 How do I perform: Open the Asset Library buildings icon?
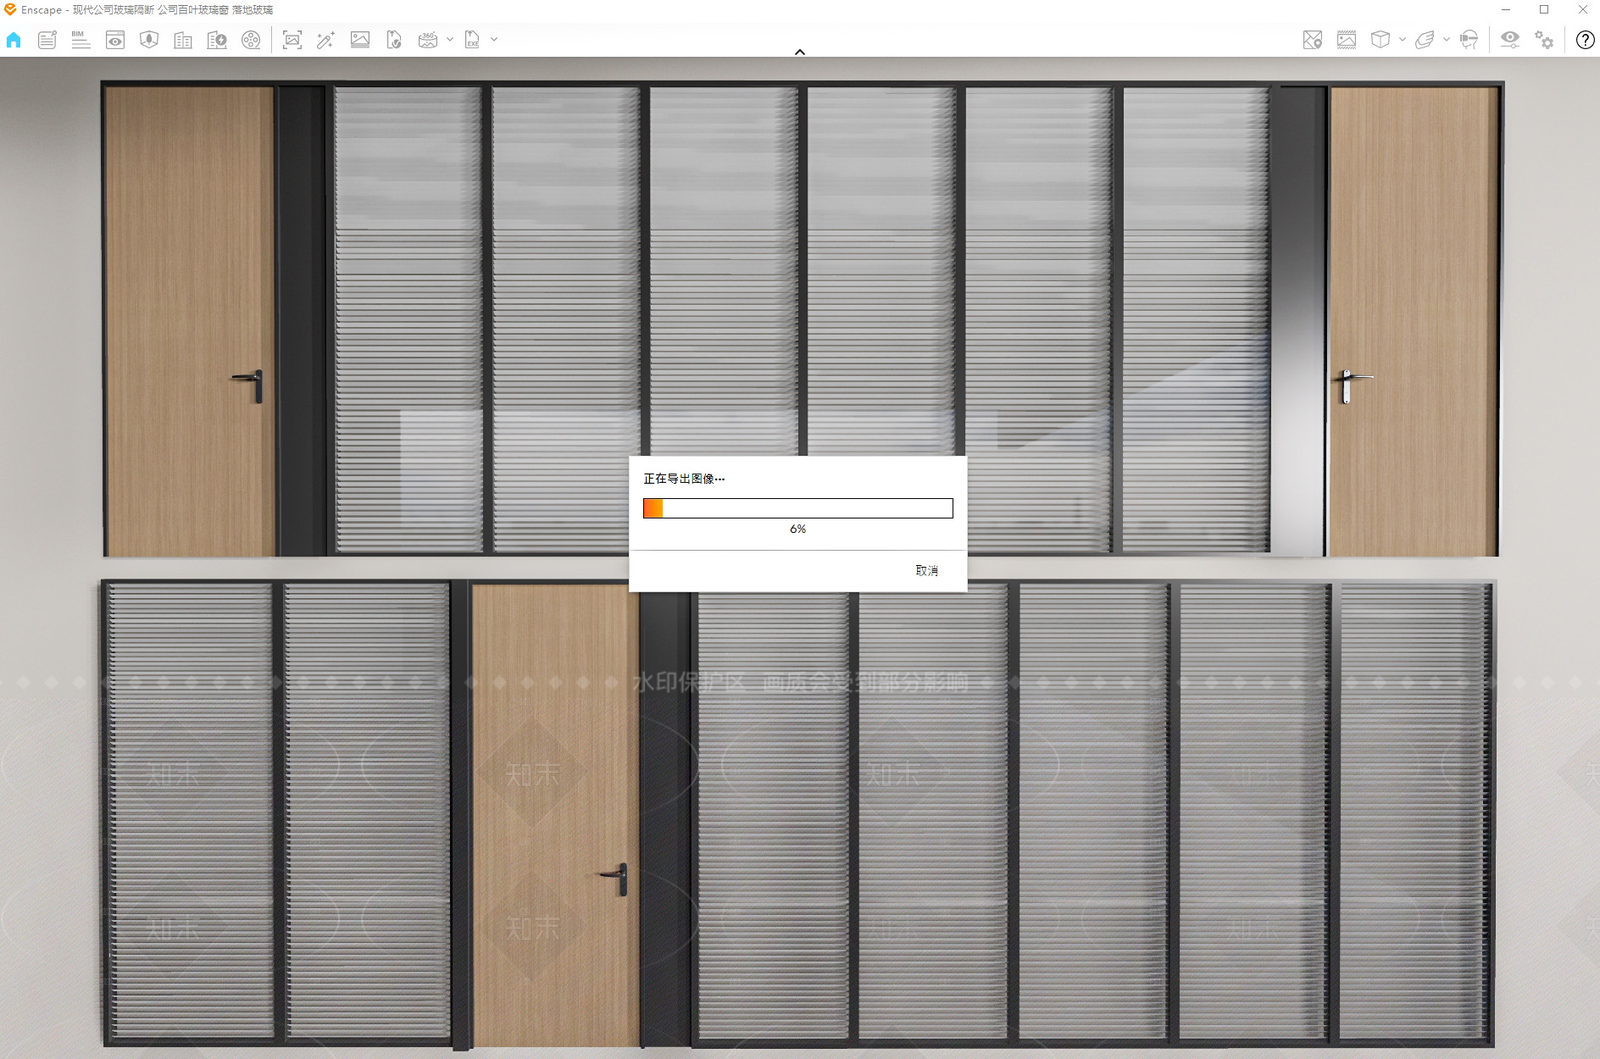183,40
